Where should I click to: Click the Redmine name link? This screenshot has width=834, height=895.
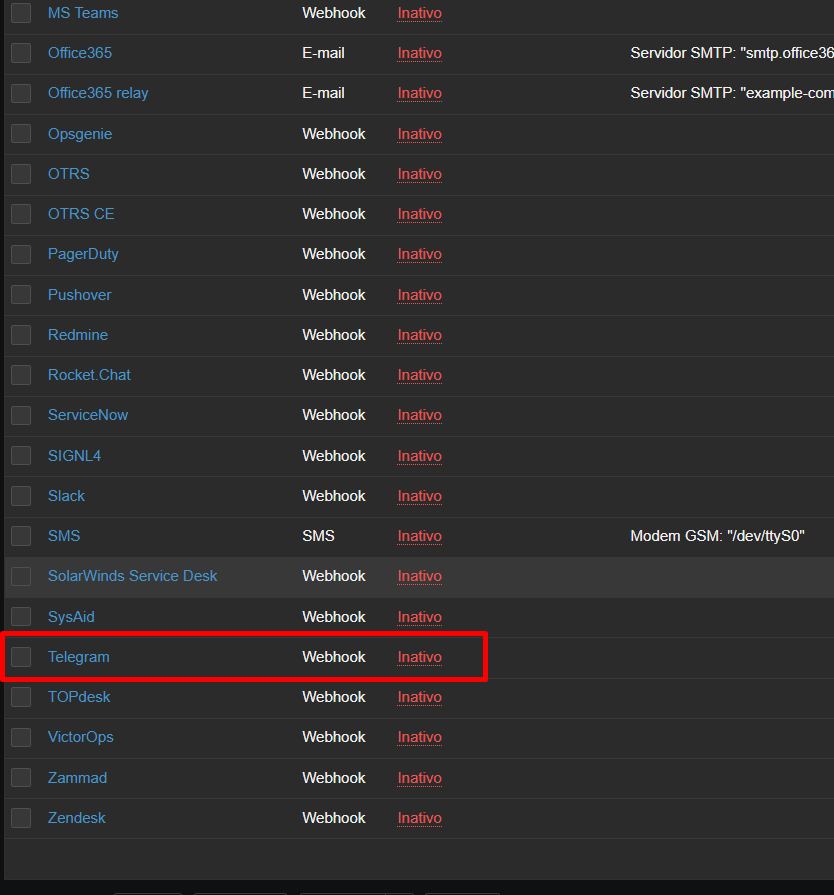(78, 335)
